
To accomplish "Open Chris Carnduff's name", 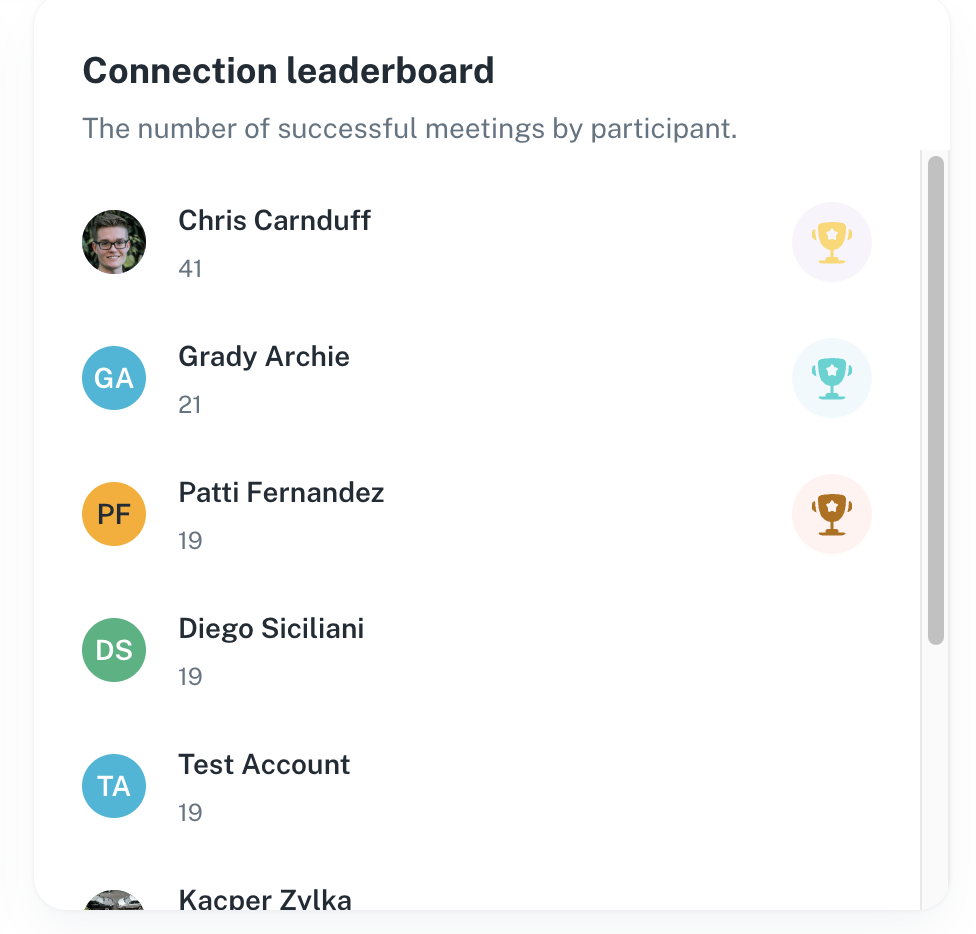I will tap(274, 221).
